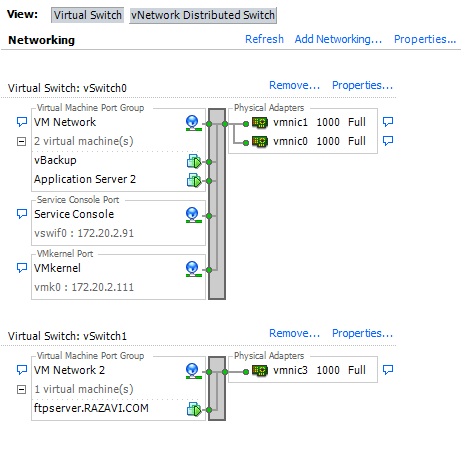
Task: Click the Application Server 2 VM icon
Action: (194, 181)
